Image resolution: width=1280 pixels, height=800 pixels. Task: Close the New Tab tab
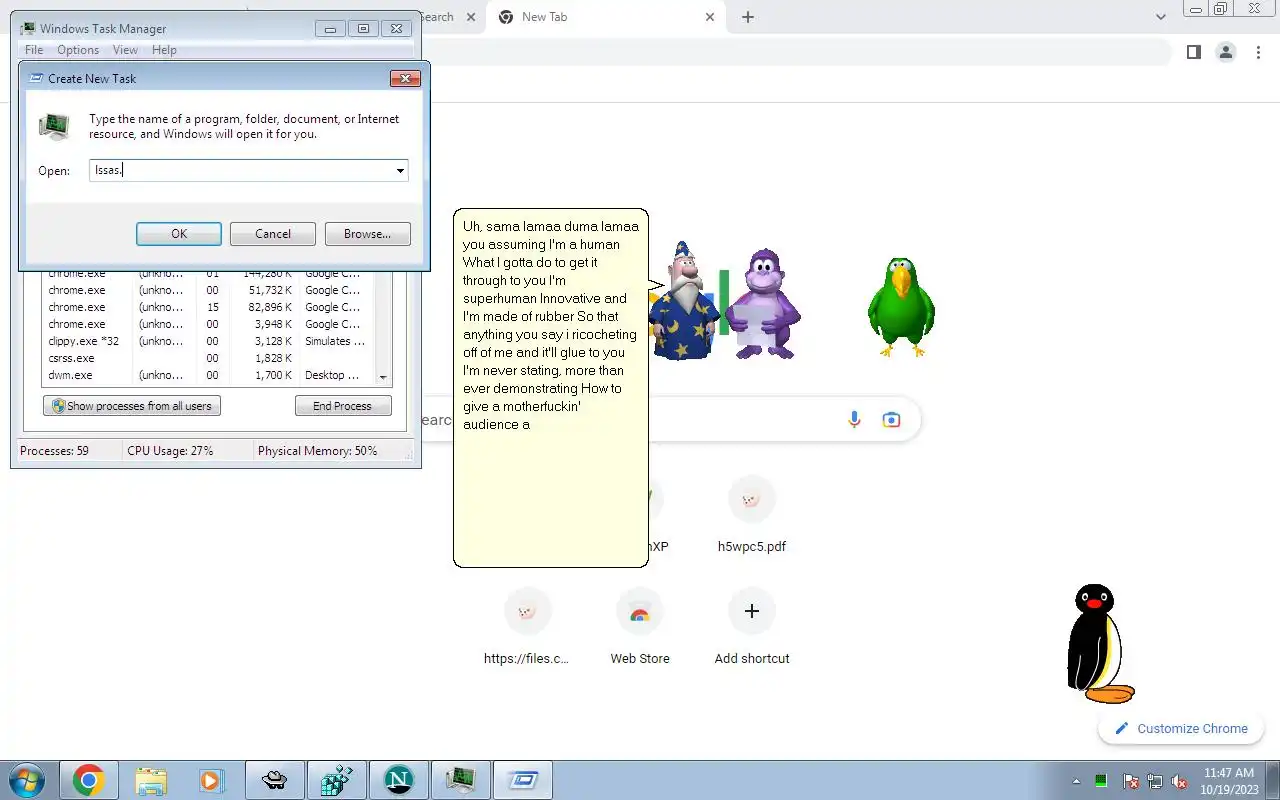pyautogui.click(x=710, y=17)
